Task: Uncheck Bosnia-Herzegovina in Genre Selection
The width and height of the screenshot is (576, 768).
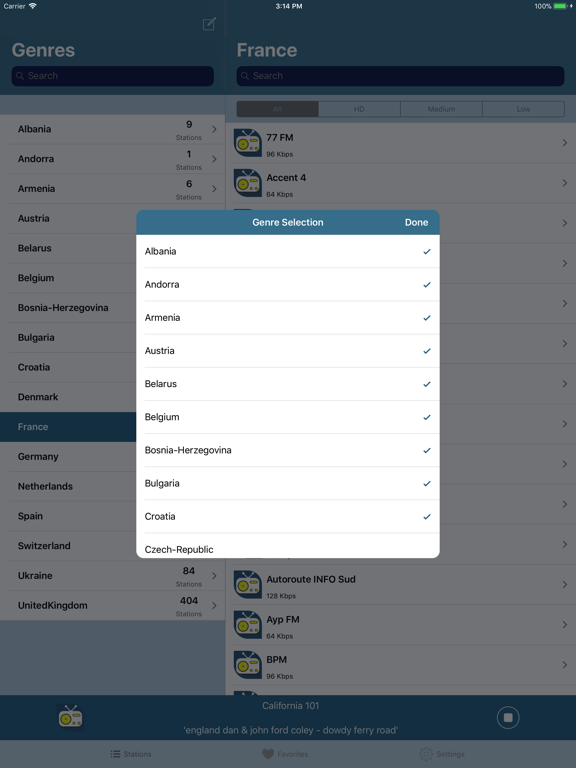Action: (427, 450)
